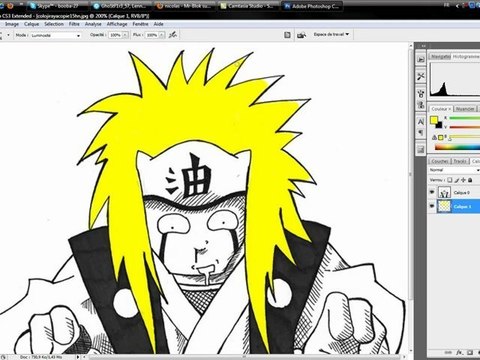Open the Affichage menu
The width and height of the screenshot is (480, 360).
point(117,24)
